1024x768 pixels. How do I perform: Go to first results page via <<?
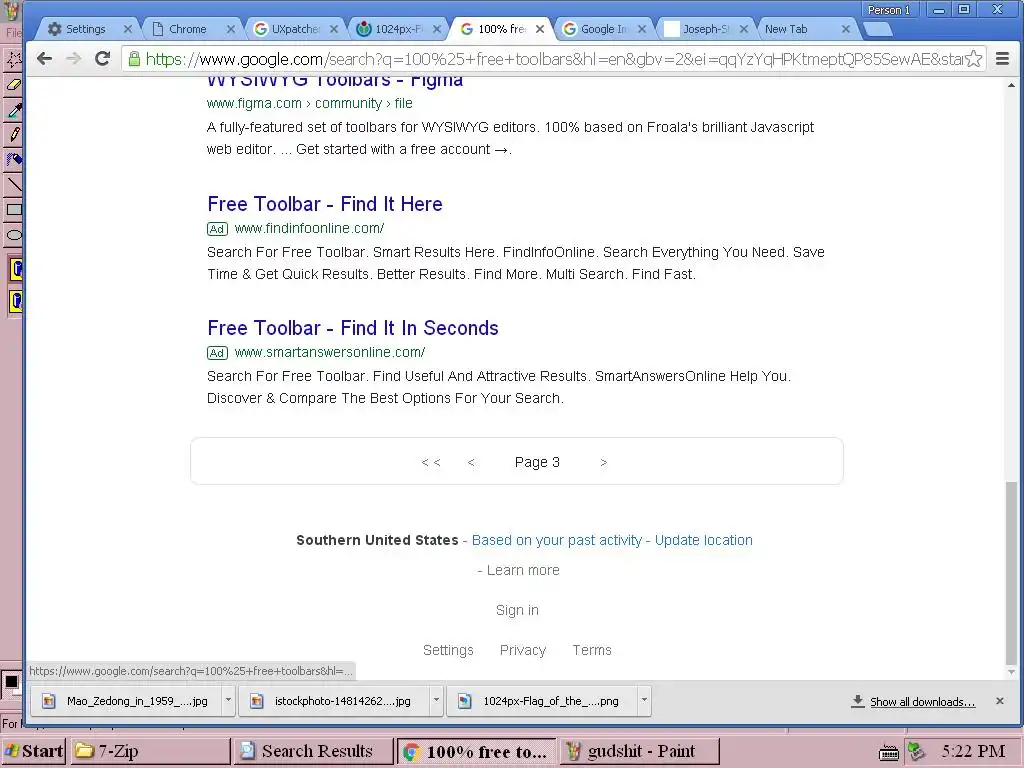point(431,462)
